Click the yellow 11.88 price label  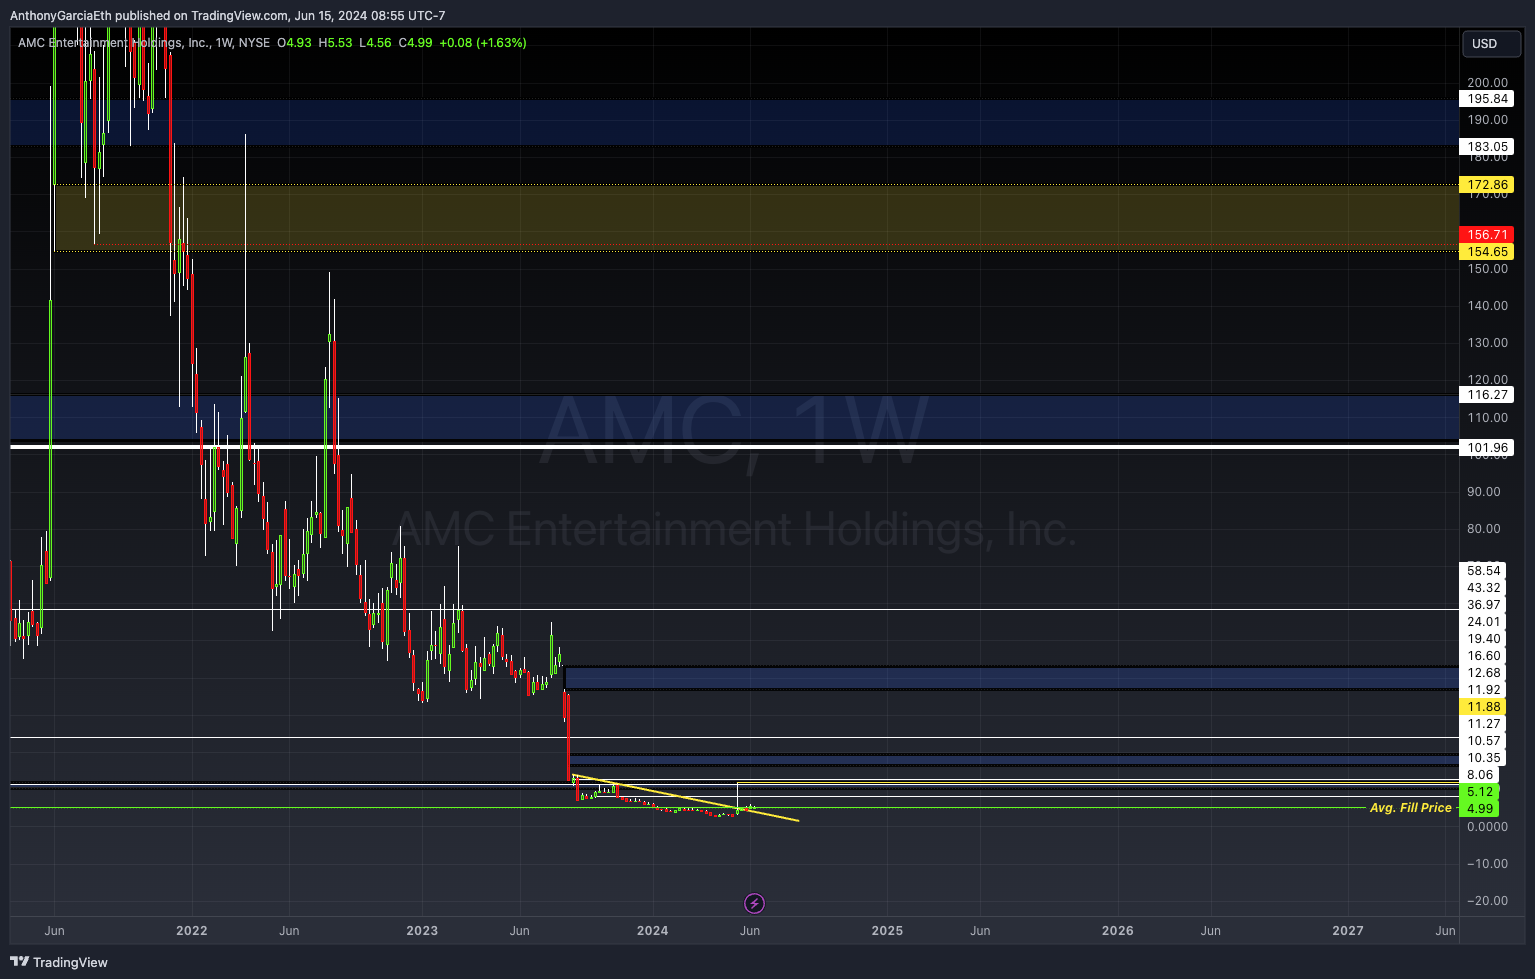[1484, 707]
